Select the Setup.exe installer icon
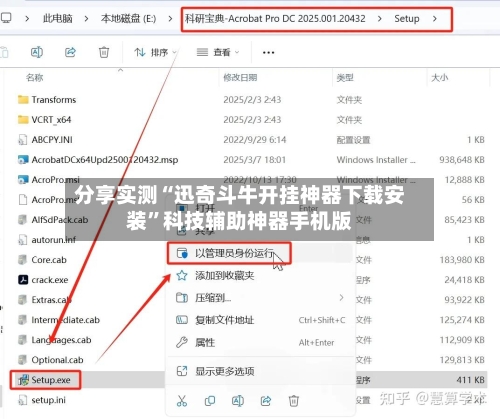 coord(23,380)
